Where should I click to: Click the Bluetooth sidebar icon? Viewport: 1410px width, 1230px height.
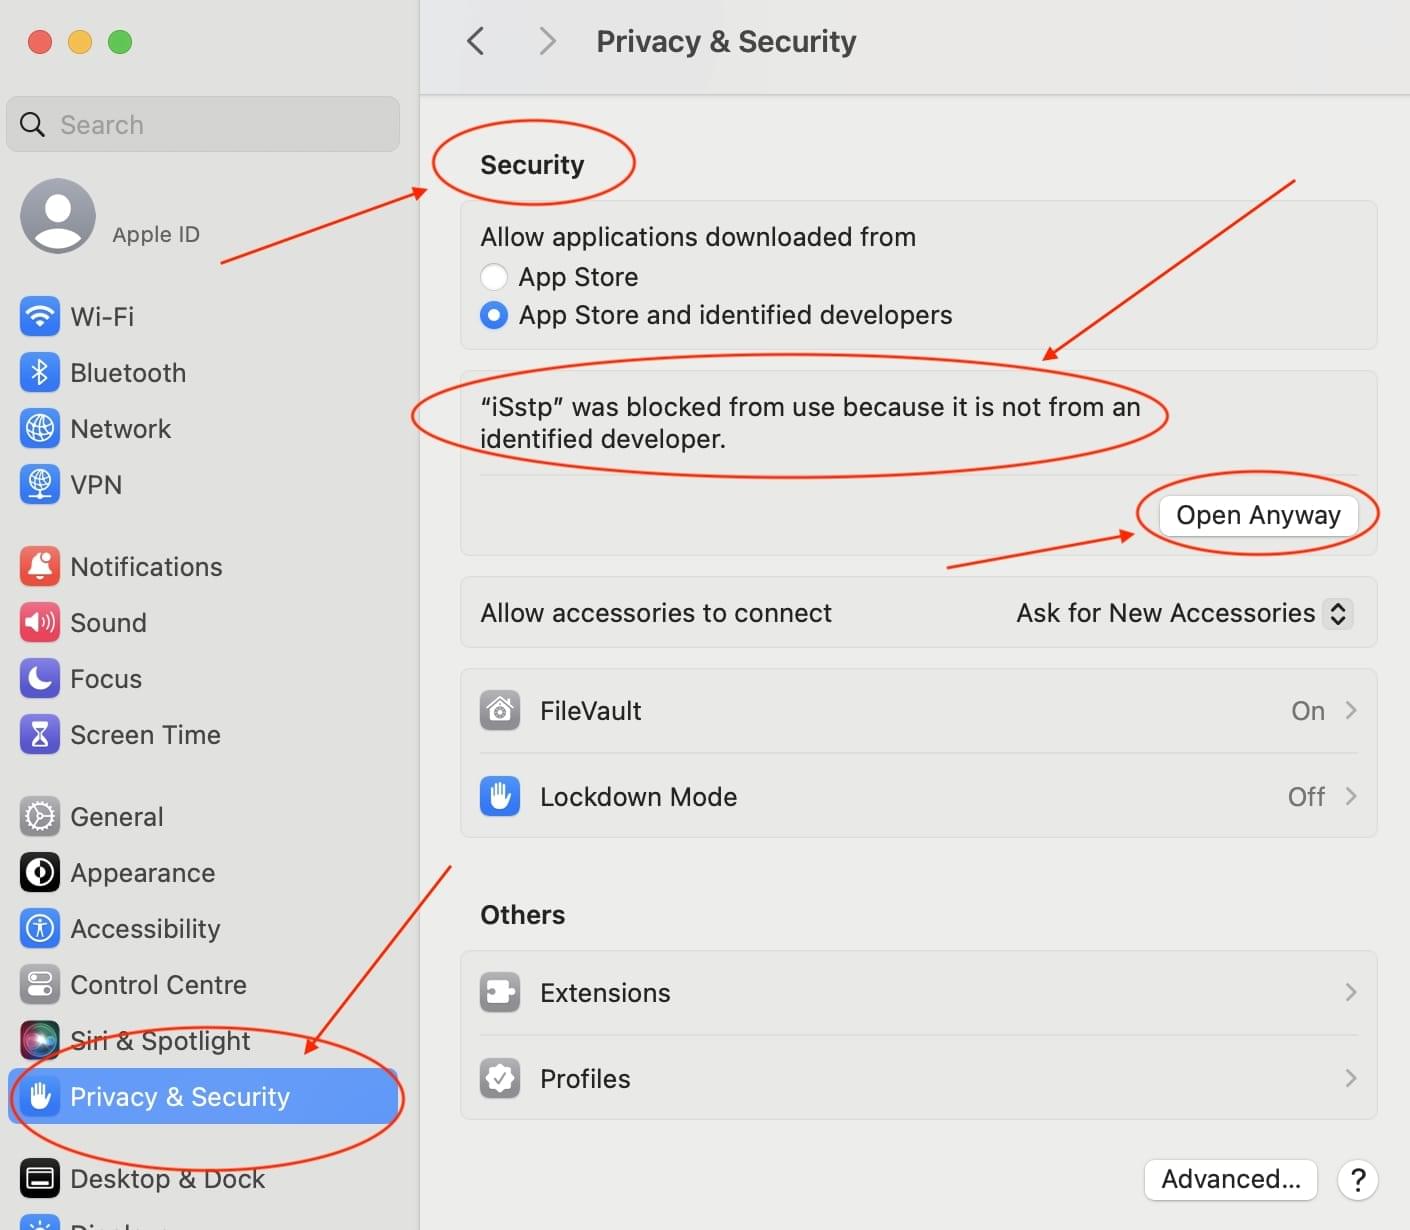point(40,373)
